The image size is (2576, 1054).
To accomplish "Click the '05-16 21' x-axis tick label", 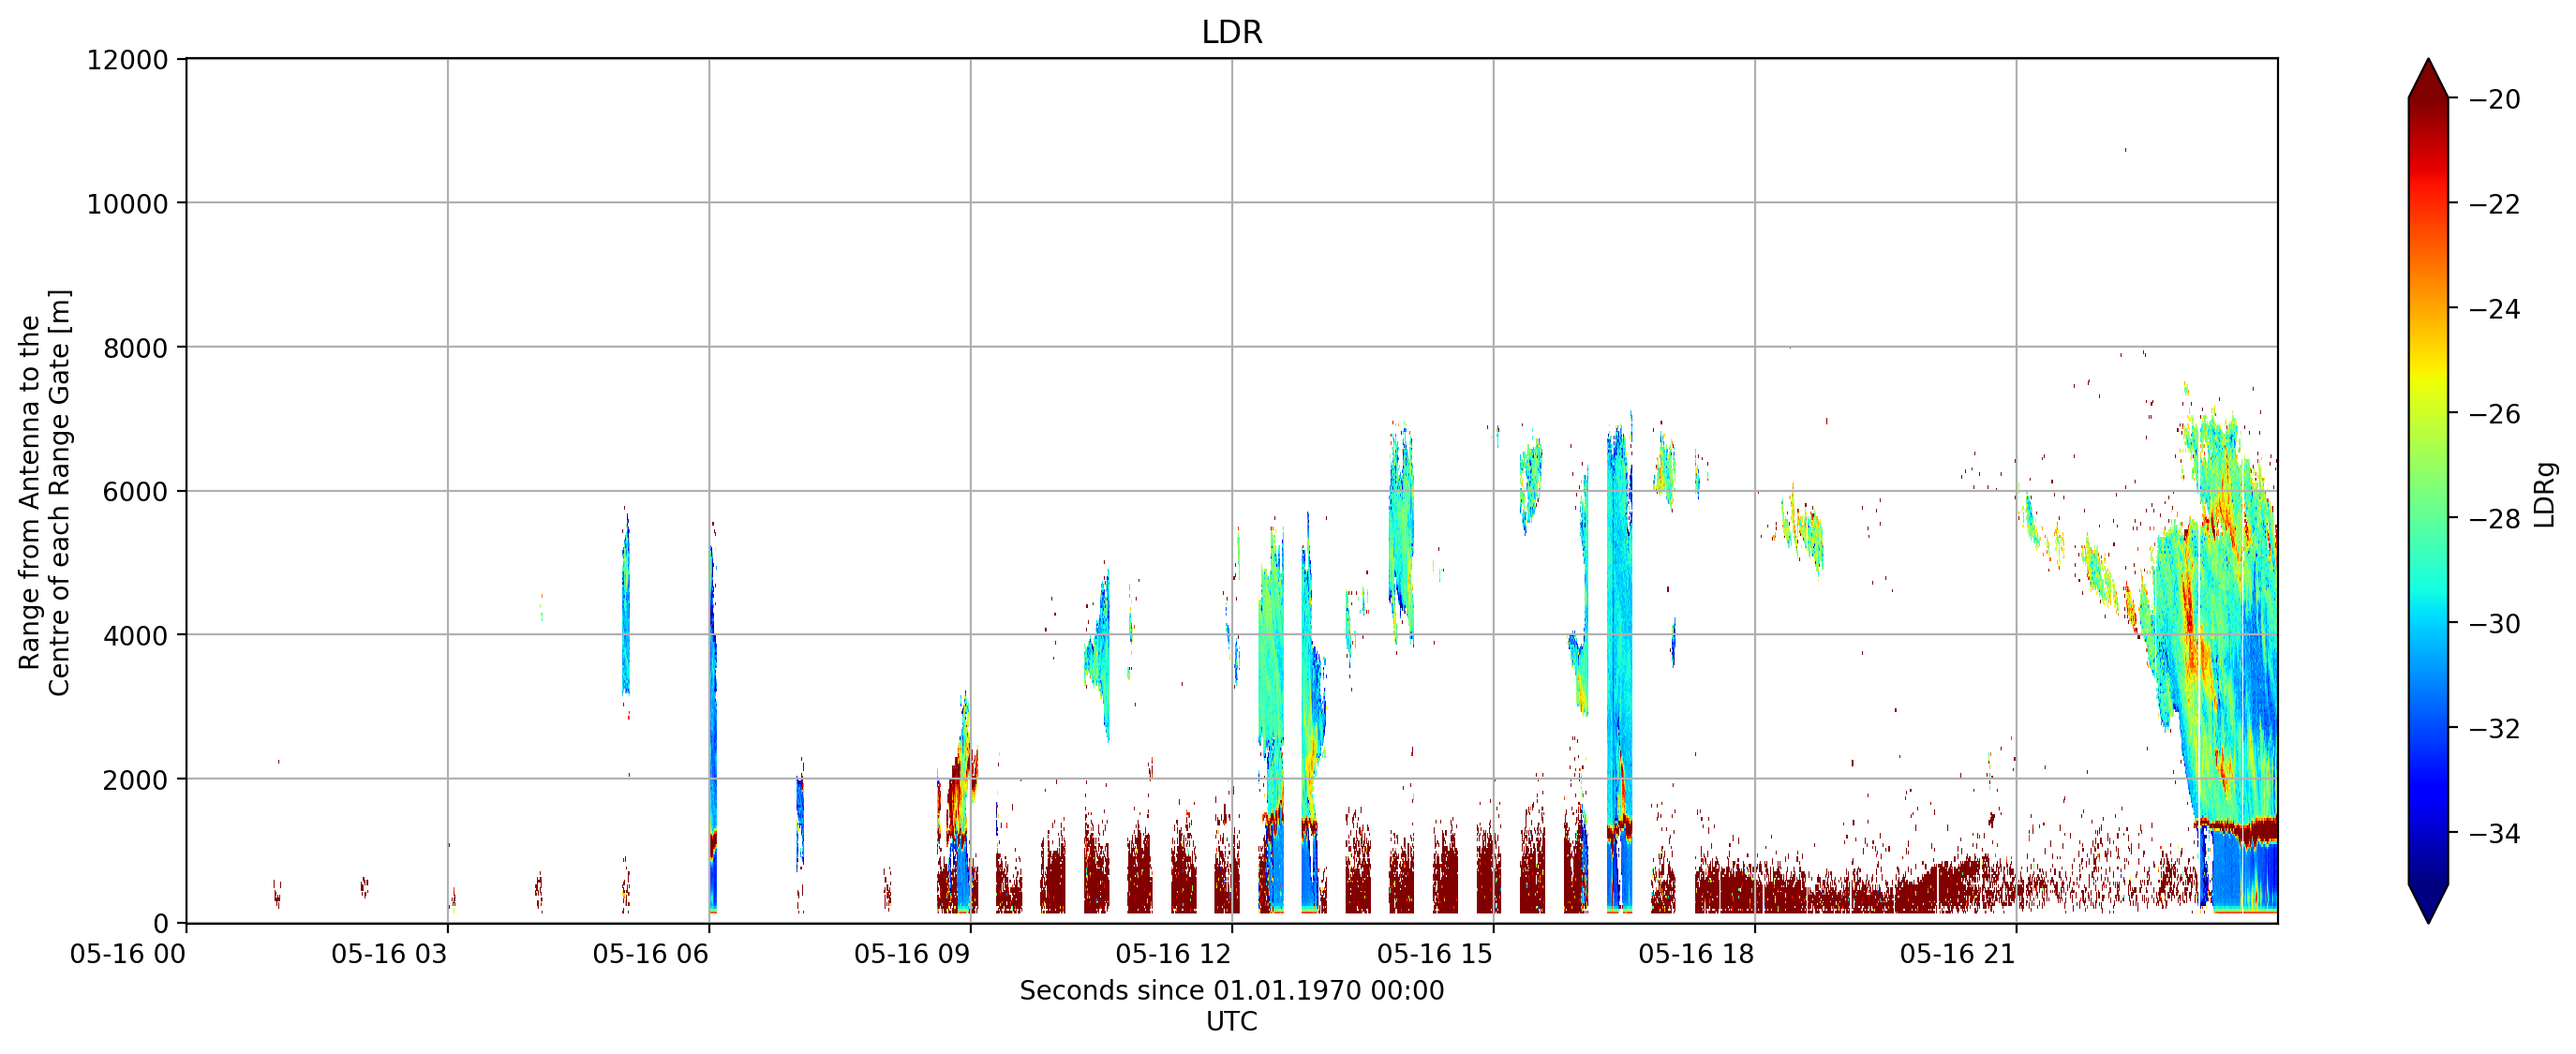I will pyautogui.click(x=1957, y=954).
